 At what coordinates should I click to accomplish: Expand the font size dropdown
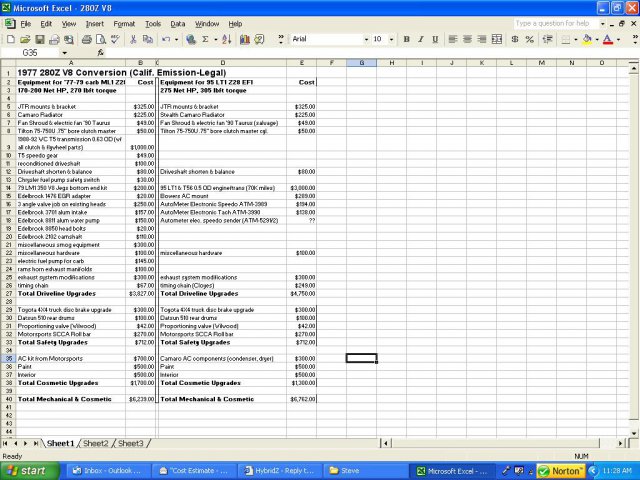pos(391,39)
